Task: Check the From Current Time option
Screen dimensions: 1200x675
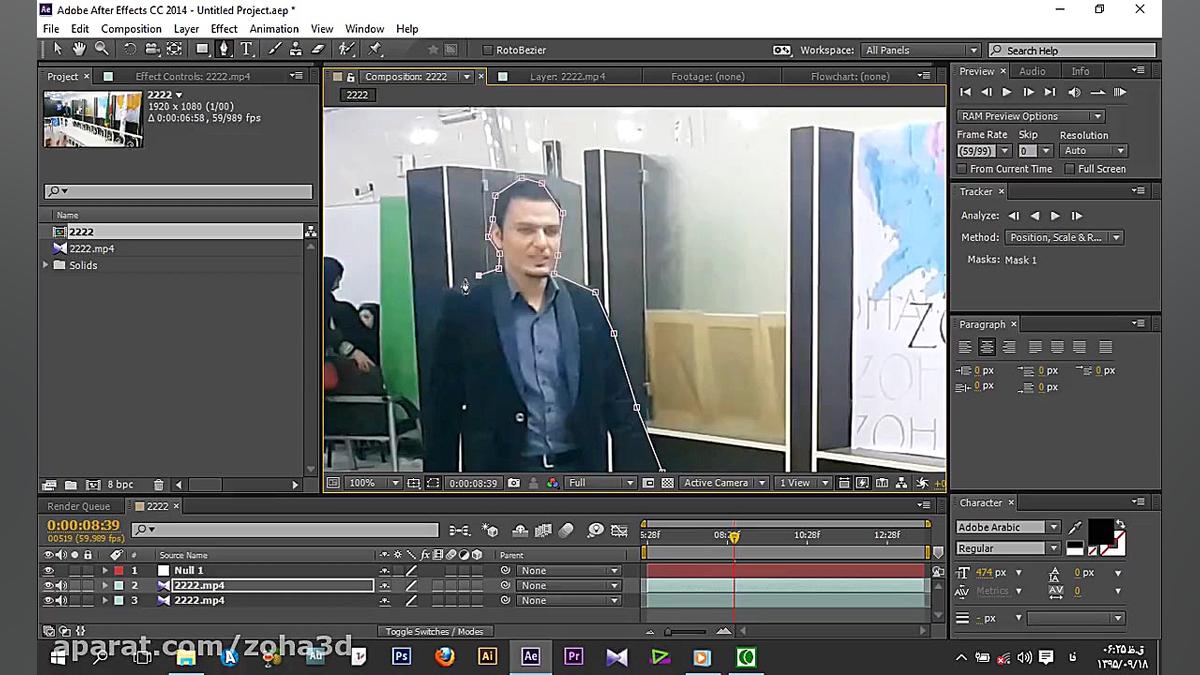Action: (x=962, y=169)
